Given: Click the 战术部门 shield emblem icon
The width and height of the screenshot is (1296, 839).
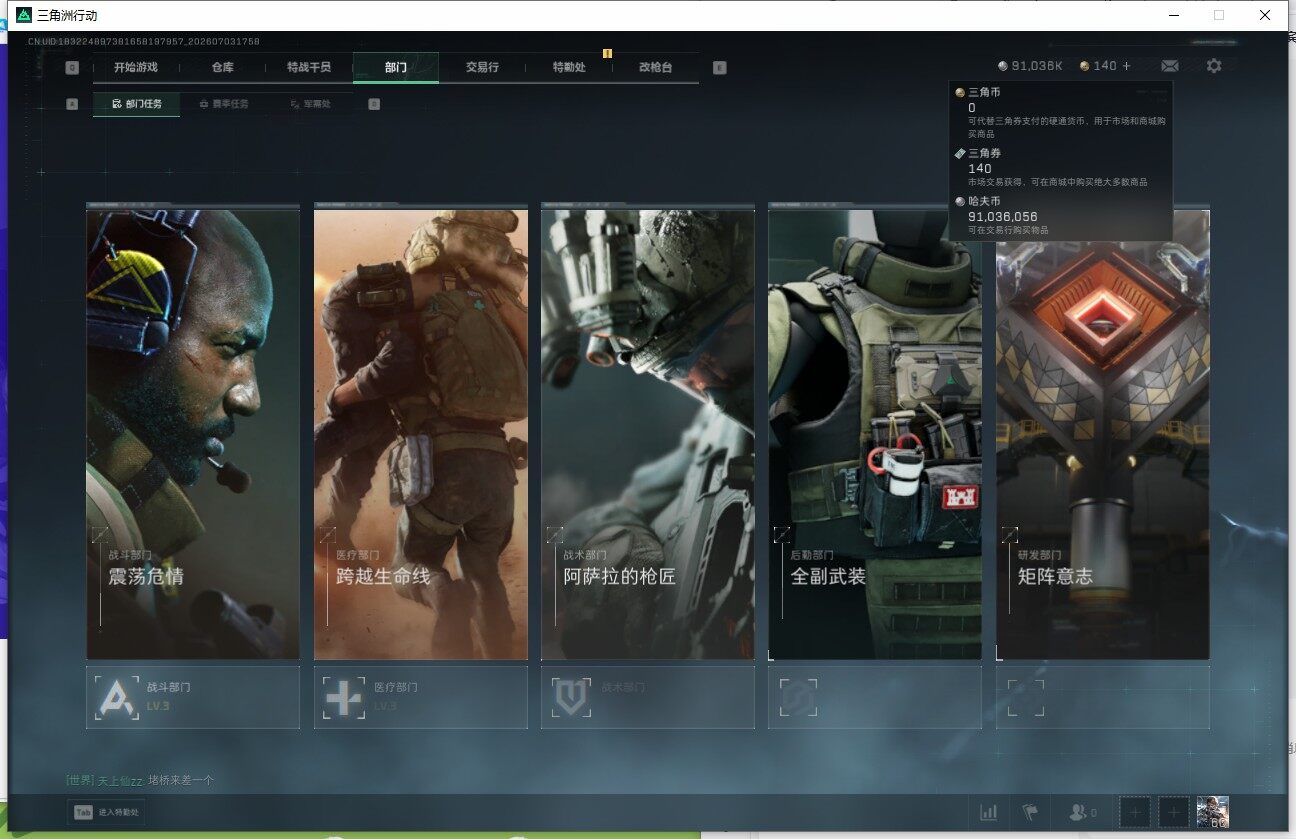Looking at the screenshot, I should [571, 697].
